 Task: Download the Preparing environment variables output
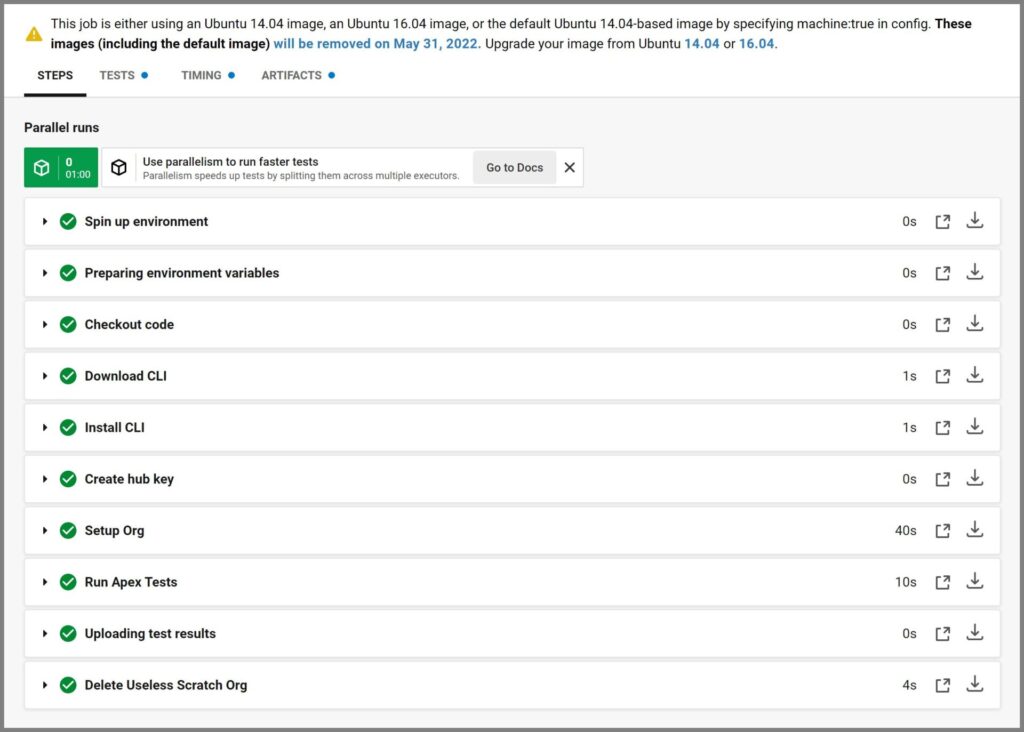975,273
